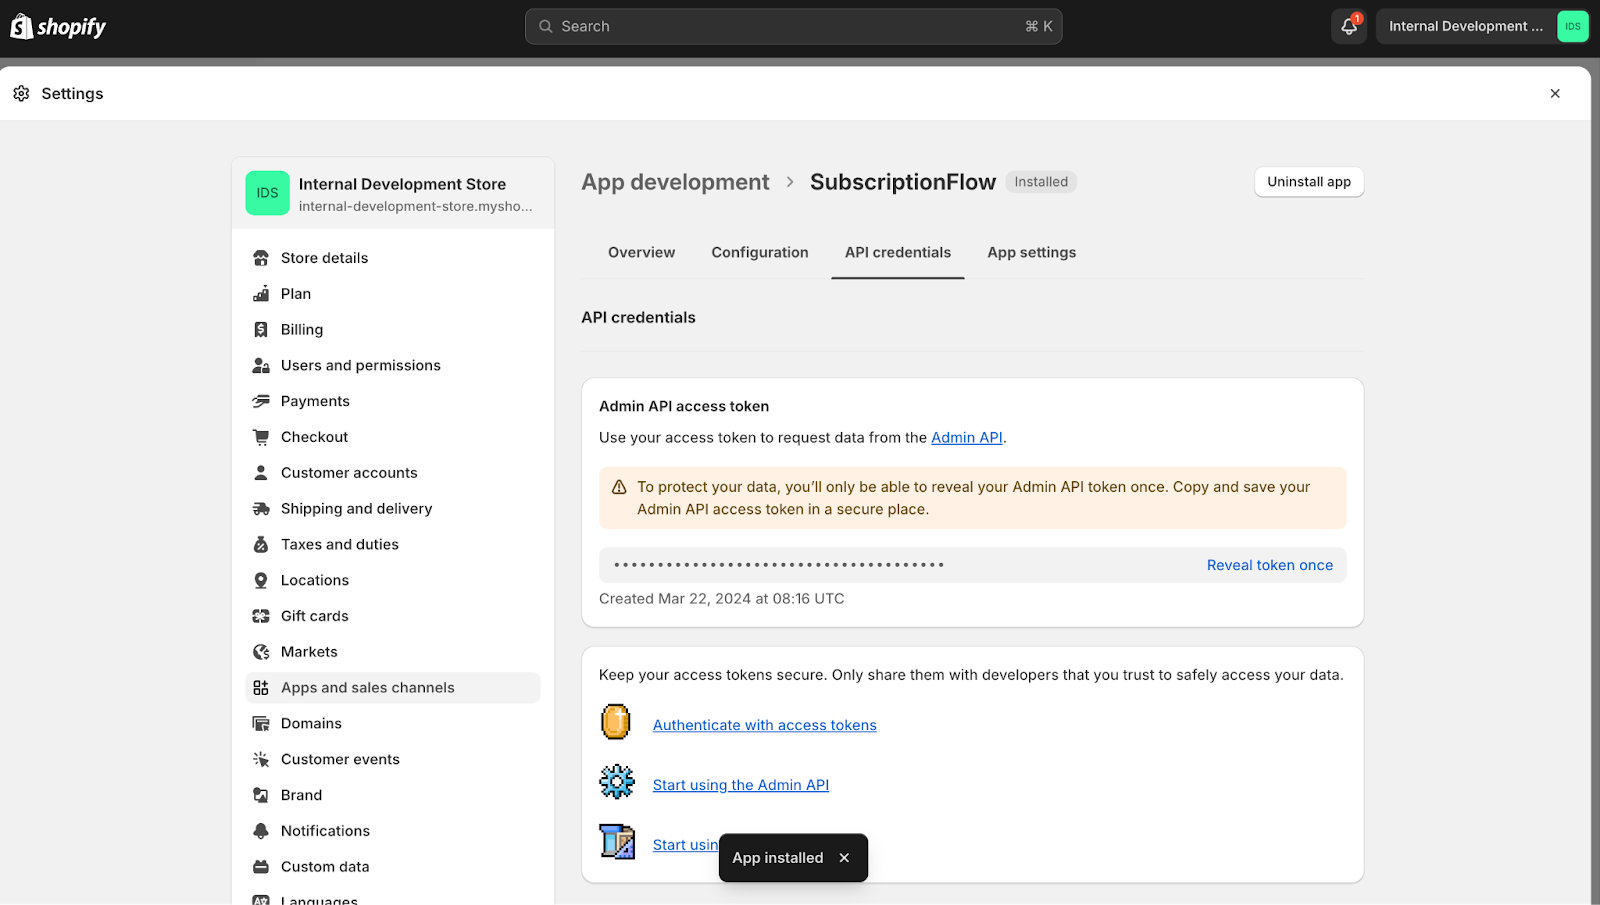Open Custom data settings
1600x905 pixels.
pyautogui.click(x=393, y=867)
